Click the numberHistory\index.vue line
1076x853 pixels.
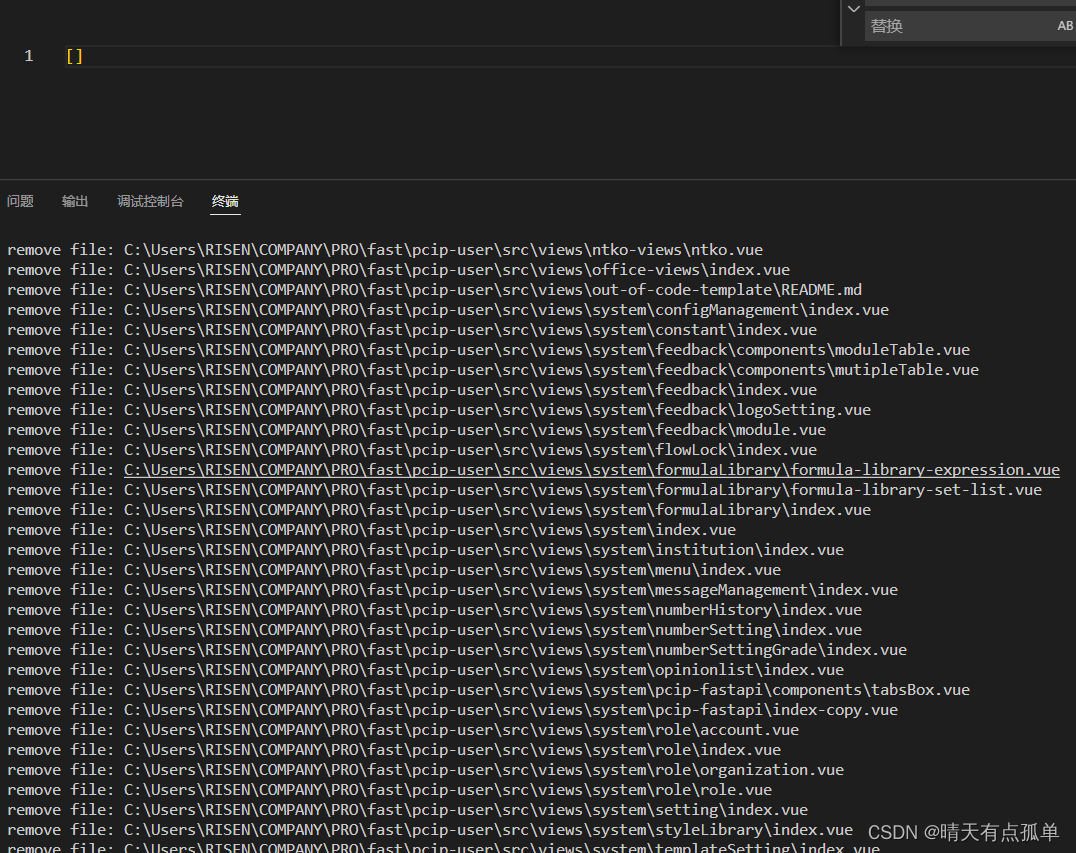coord(434,609)
